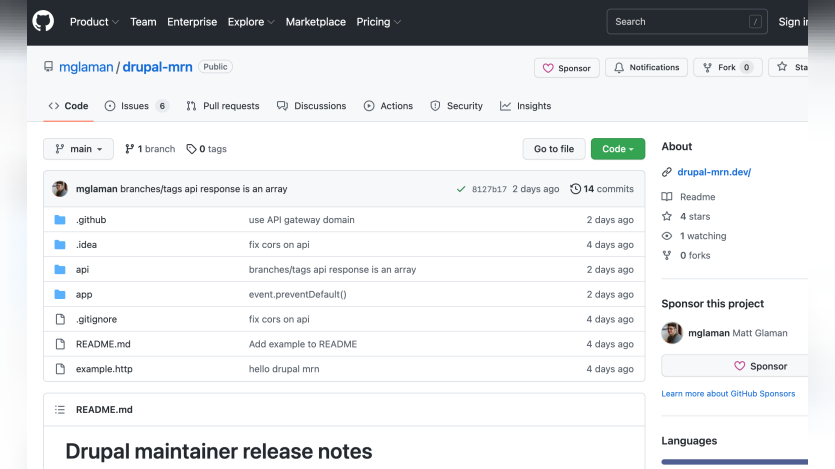Click the Readme book icon in About
Screen dimensions: 835x469
tap(667, 196)
